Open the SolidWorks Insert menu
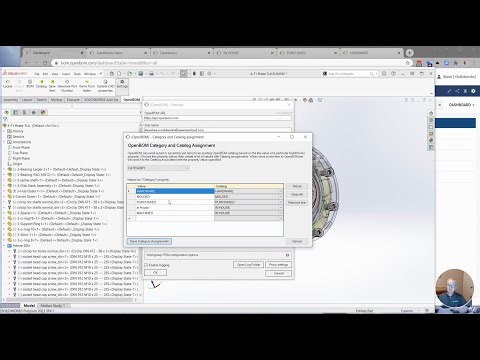 pos(66,74)
